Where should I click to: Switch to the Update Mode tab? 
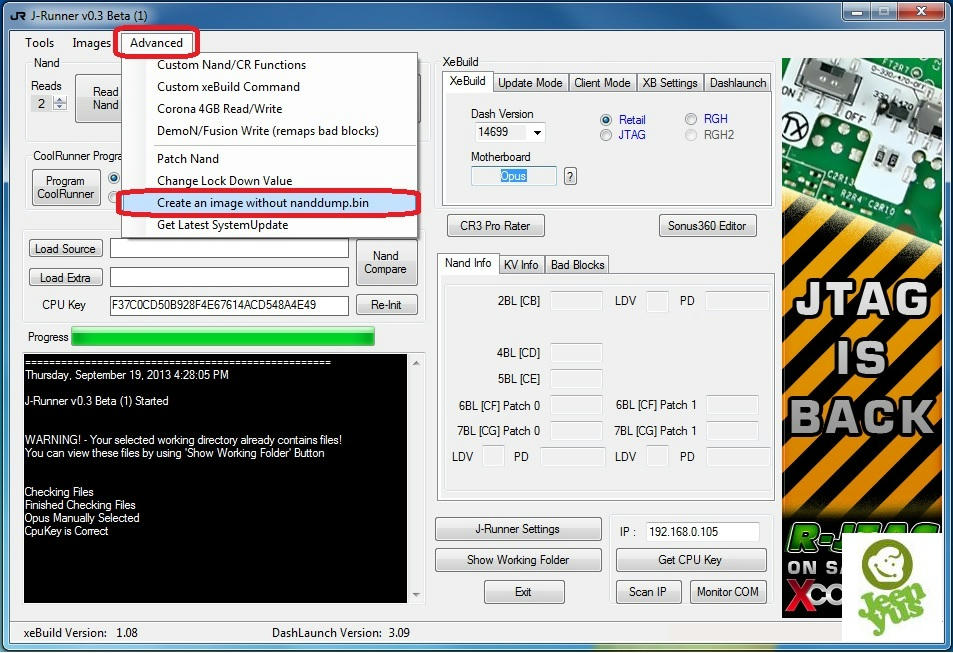pos(530,83)
